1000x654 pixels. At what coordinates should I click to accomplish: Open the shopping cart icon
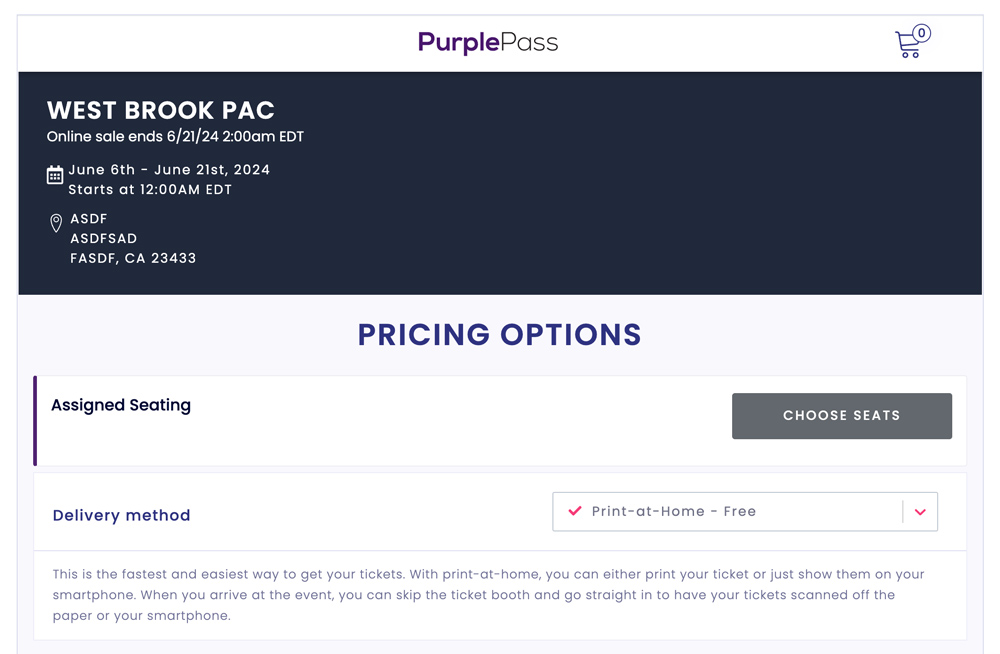click(x=907, y=44)
